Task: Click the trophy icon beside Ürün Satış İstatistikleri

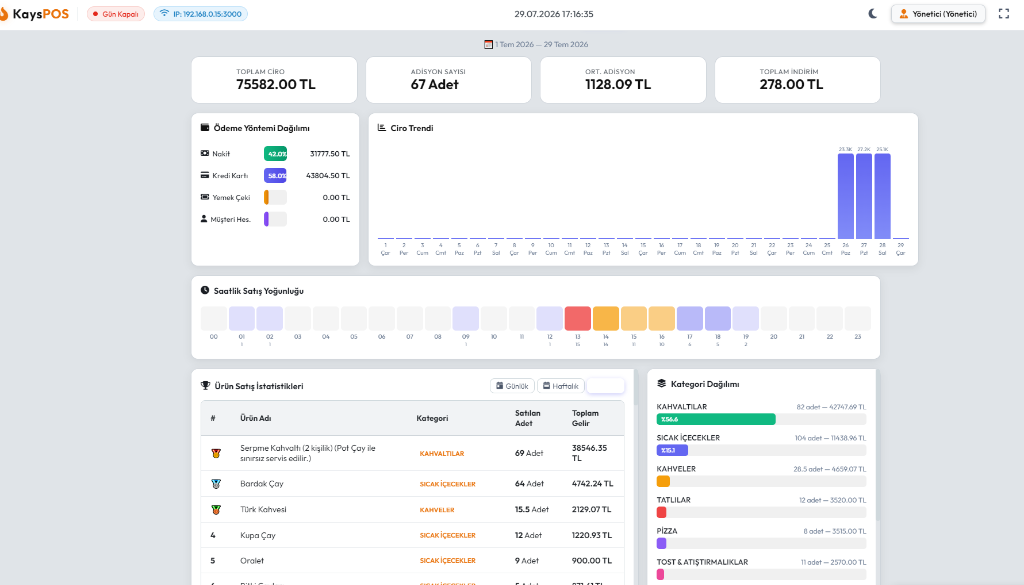Action: tap(206, 386)
